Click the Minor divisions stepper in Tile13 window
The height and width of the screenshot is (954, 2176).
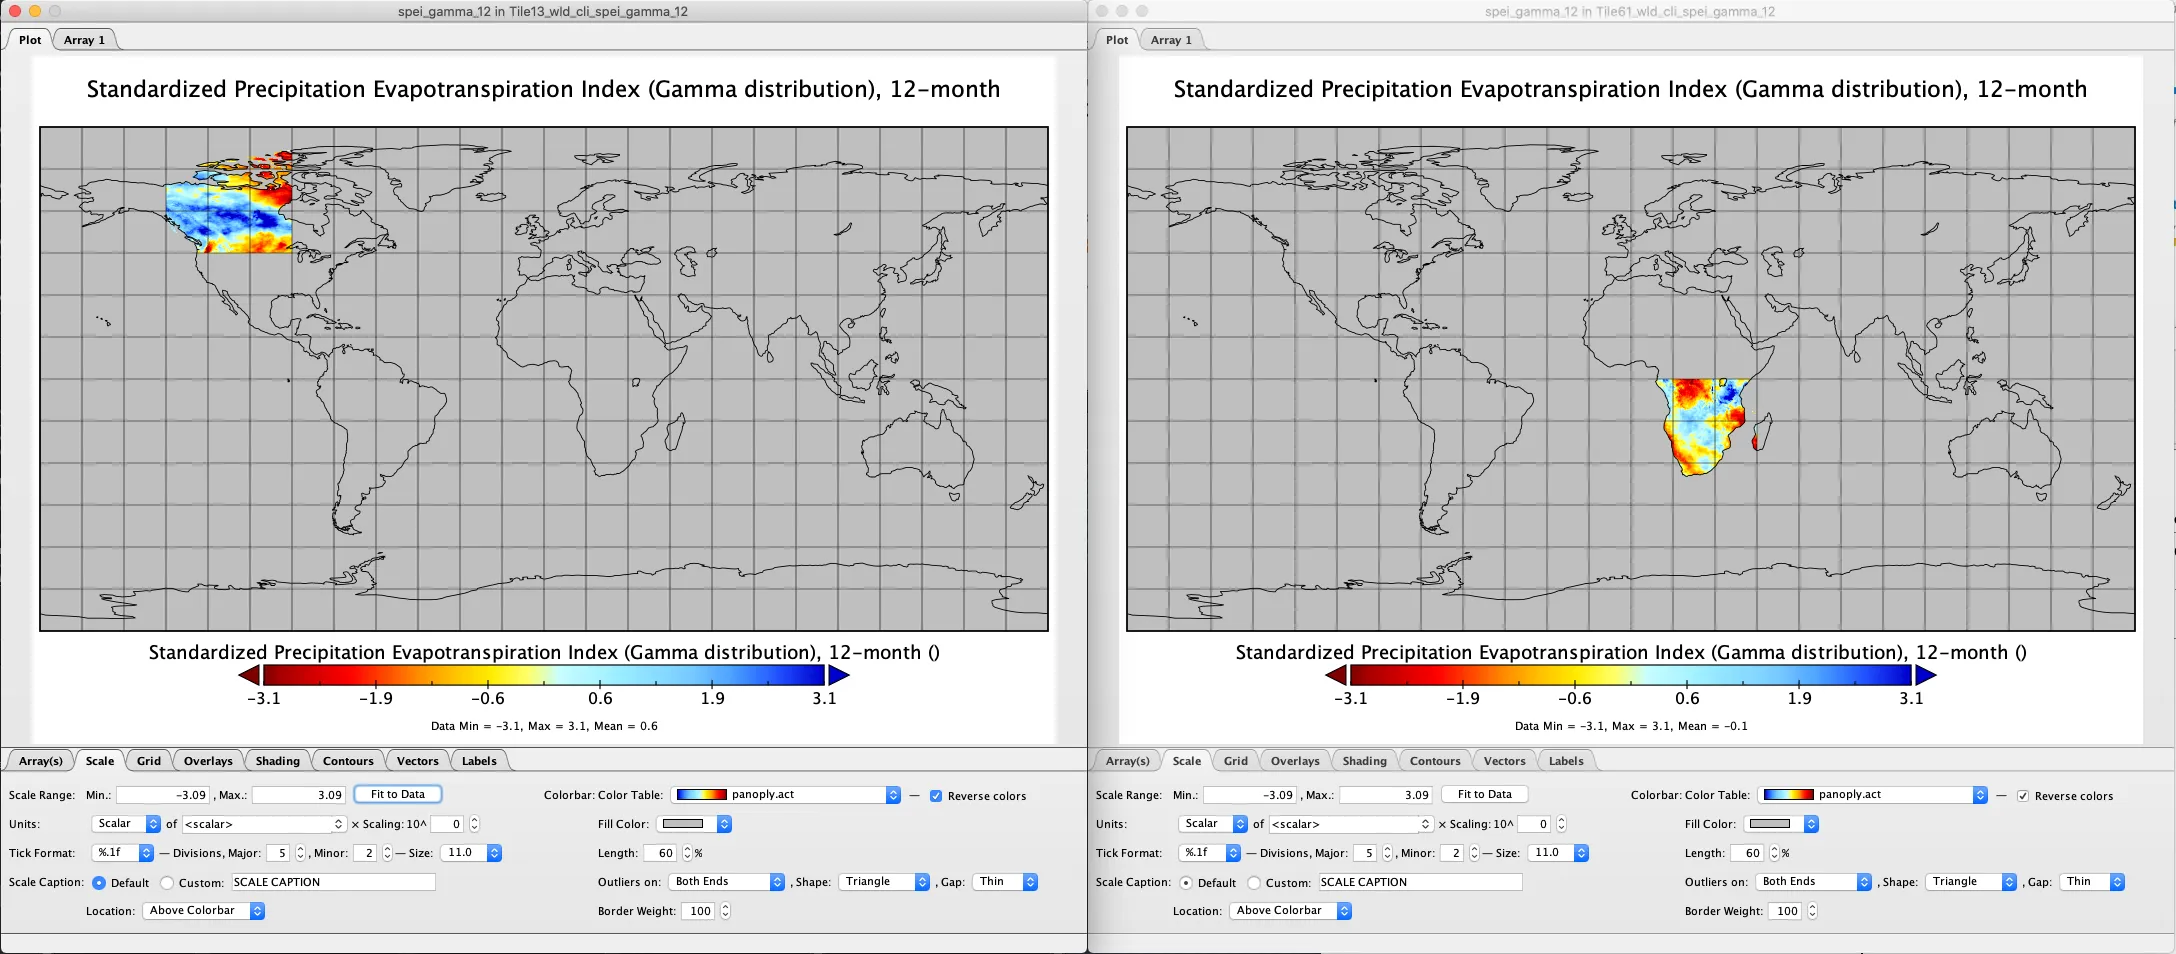(x=387, y=853)
